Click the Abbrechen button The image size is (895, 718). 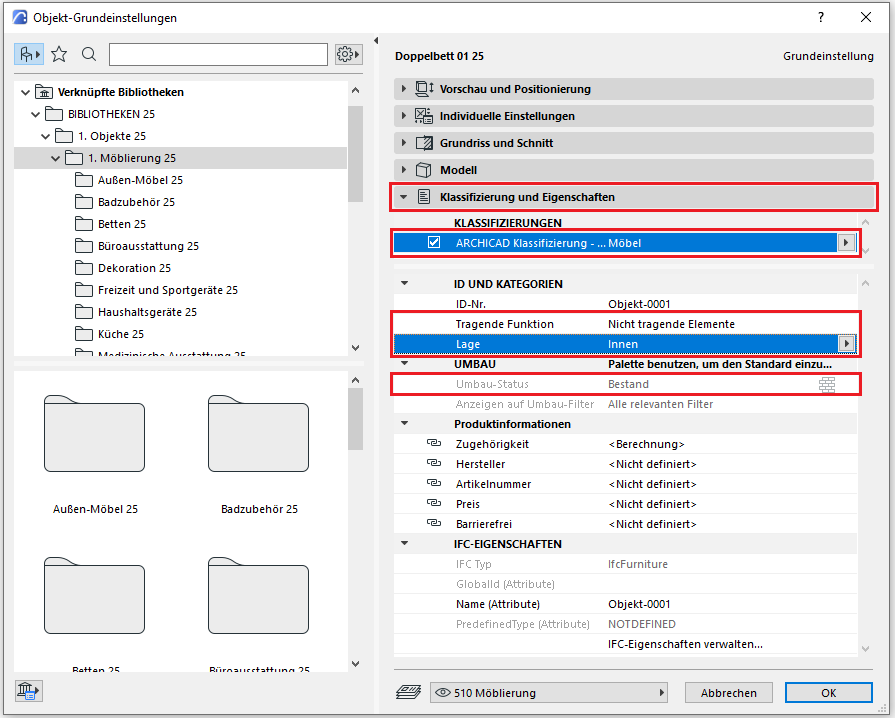tap(728, 693)
